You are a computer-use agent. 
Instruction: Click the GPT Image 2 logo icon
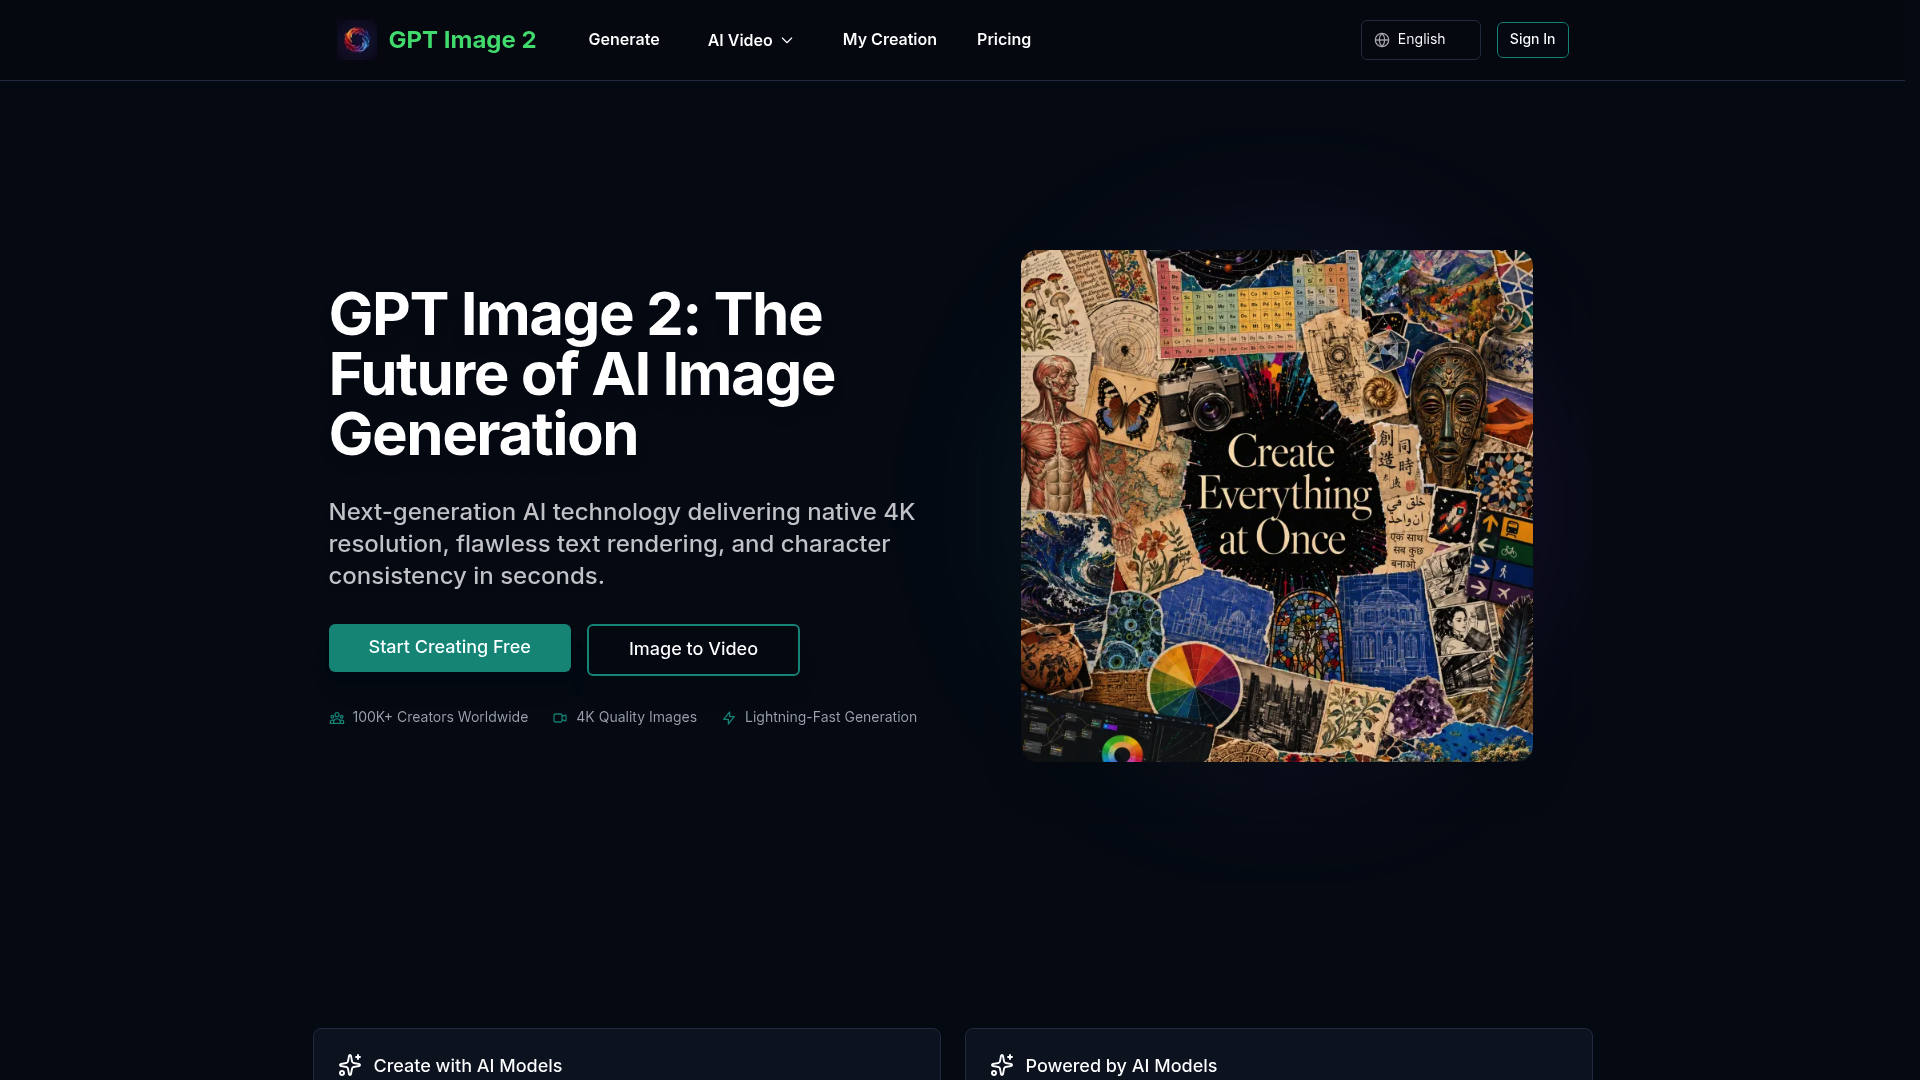click(357, 40)
